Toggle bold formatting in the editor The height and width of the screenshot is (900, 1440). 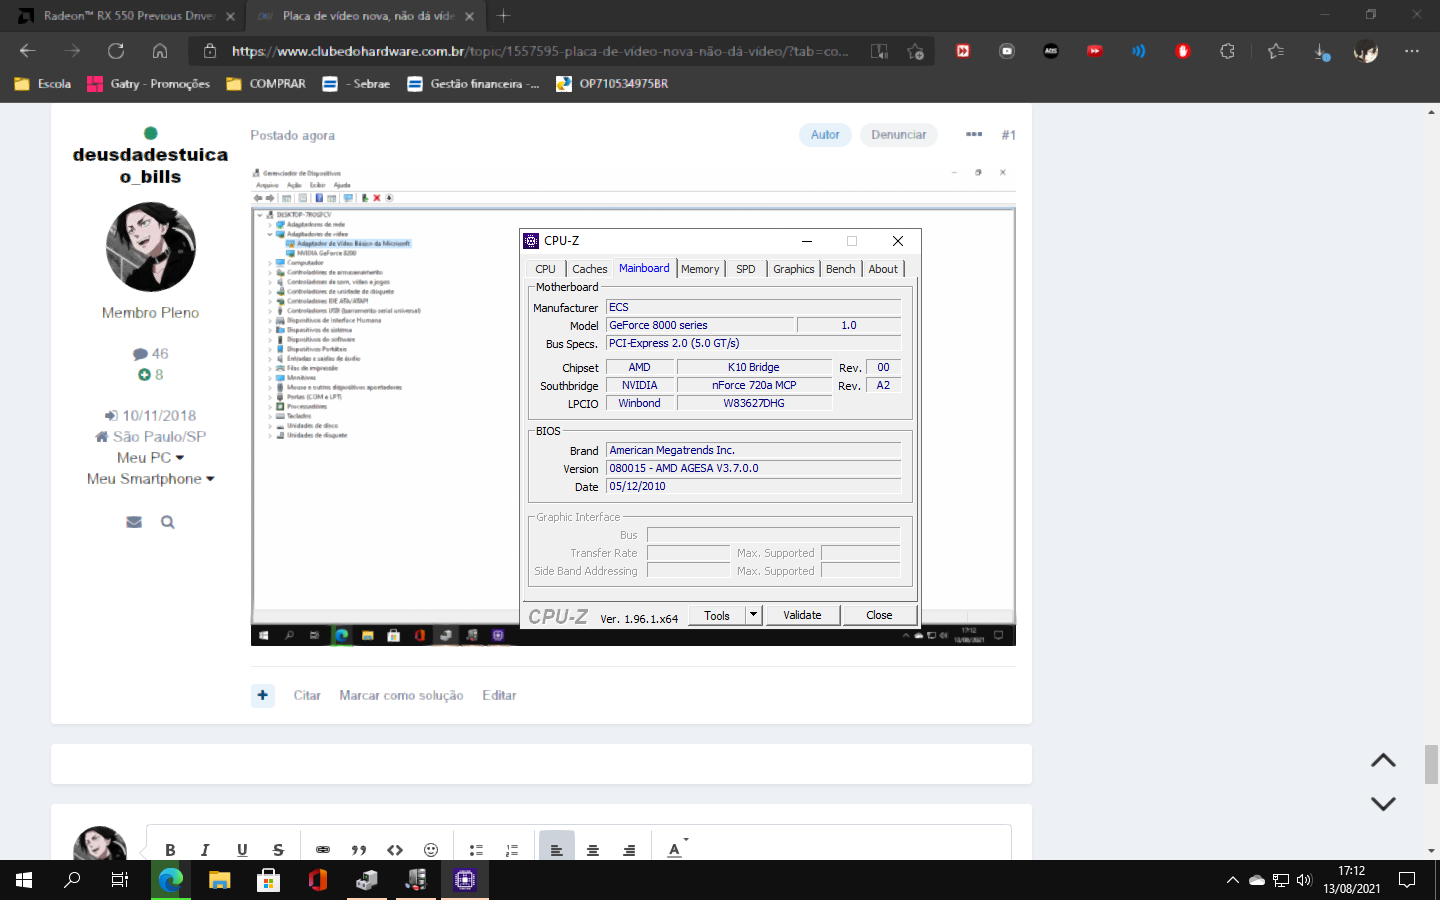170,850
